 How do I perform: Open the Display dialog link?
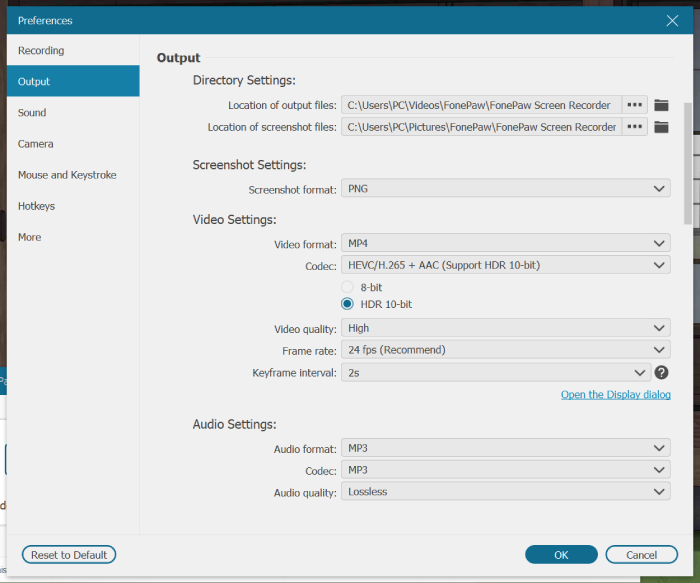tap(616, 395)
